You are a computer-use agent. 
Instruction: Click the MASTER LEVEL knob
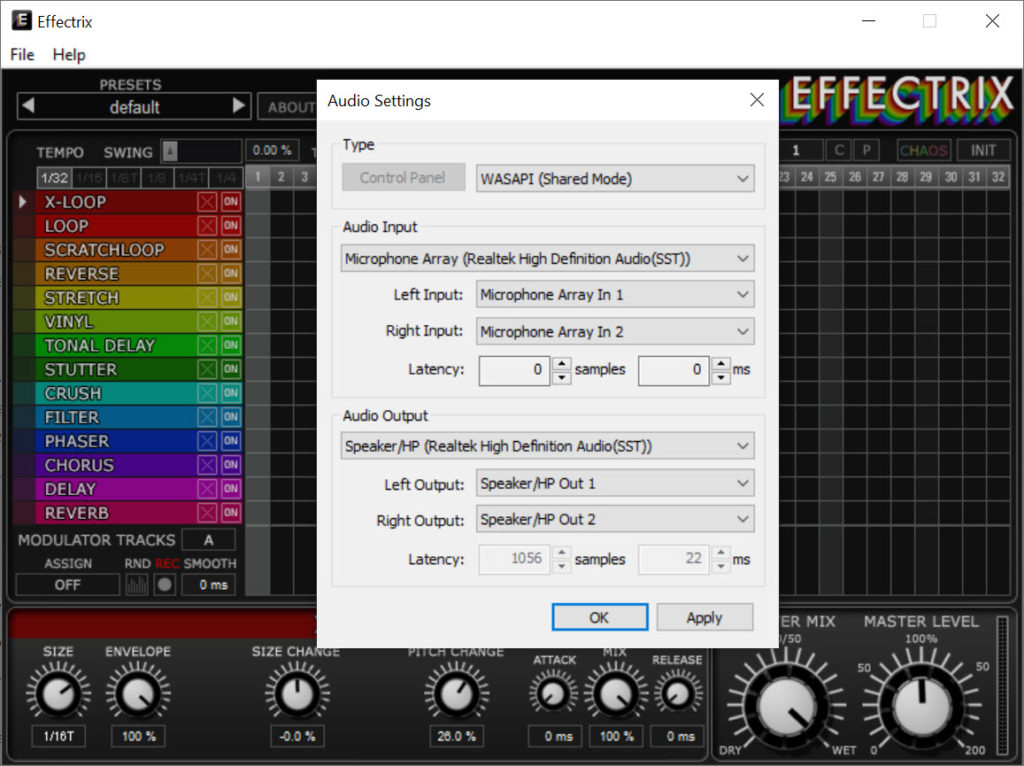coord(920,707)
